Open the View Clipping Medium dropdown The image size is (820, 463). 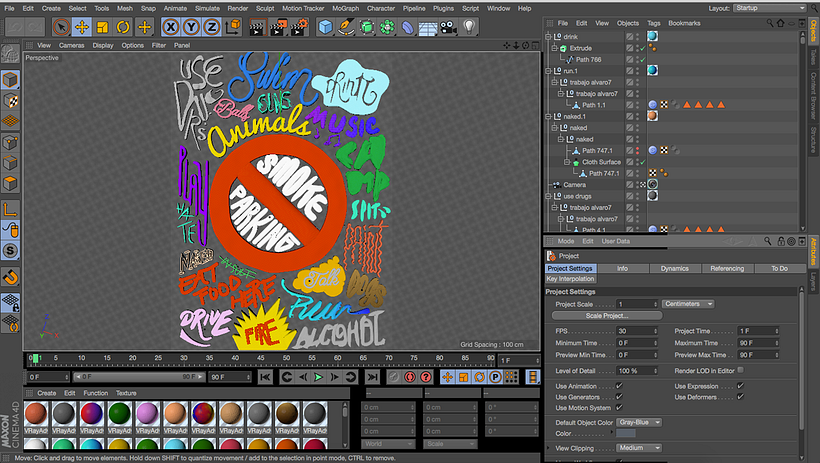639,448
